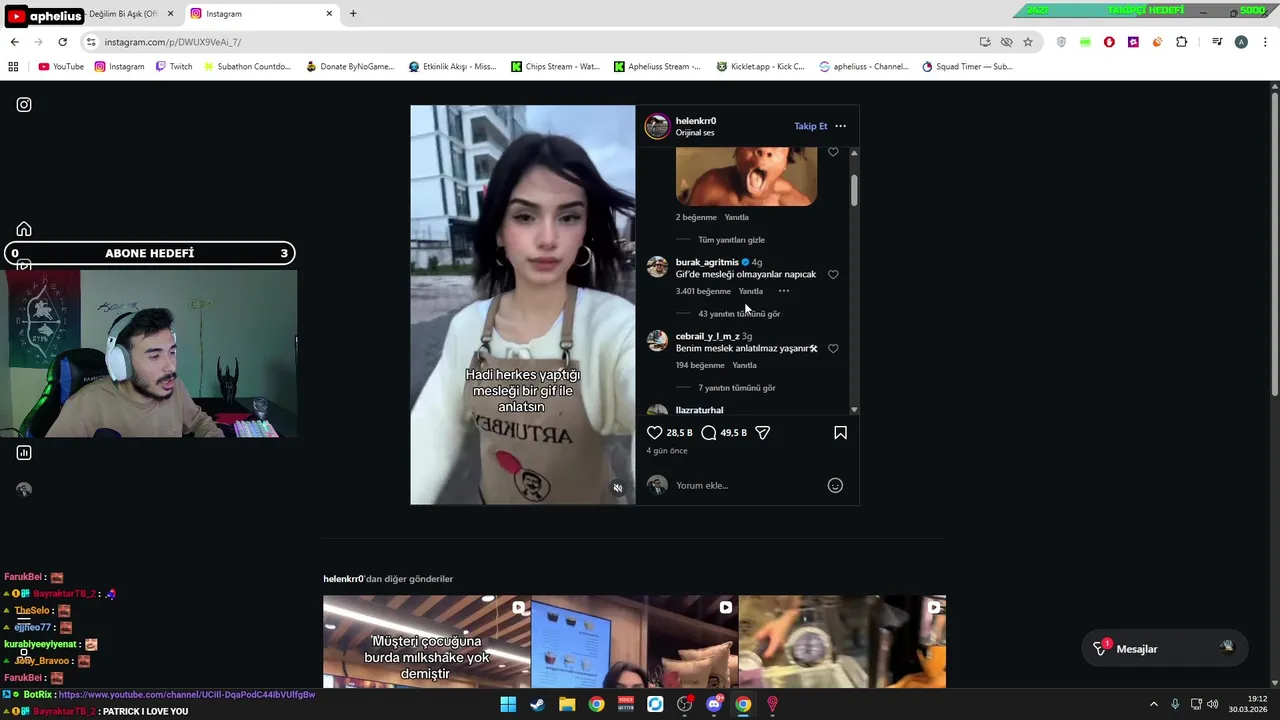The width and height of the screenshot is (1280, 720).
Task: Click the Instagram logo in the sidebar
Action: [x=24, y=105]
